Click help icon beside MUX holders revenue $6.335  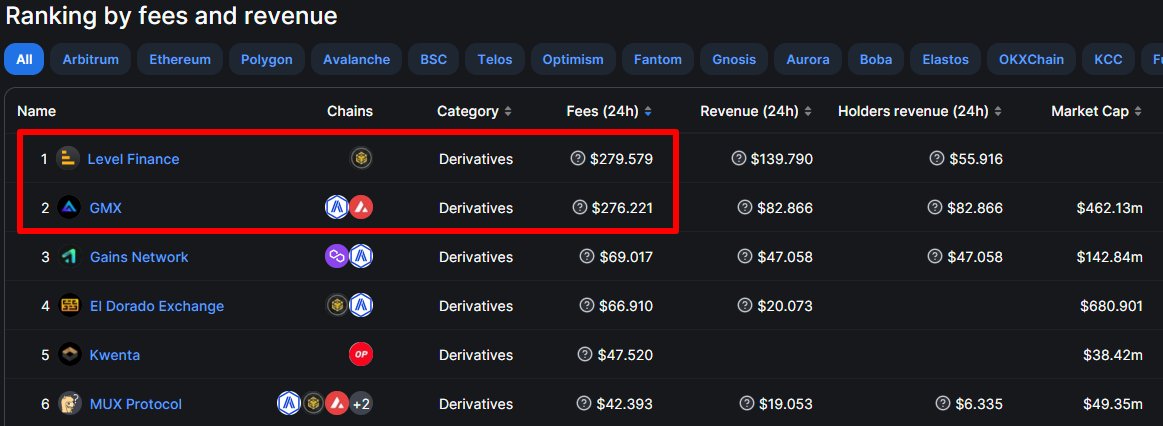tap(942, 403)
